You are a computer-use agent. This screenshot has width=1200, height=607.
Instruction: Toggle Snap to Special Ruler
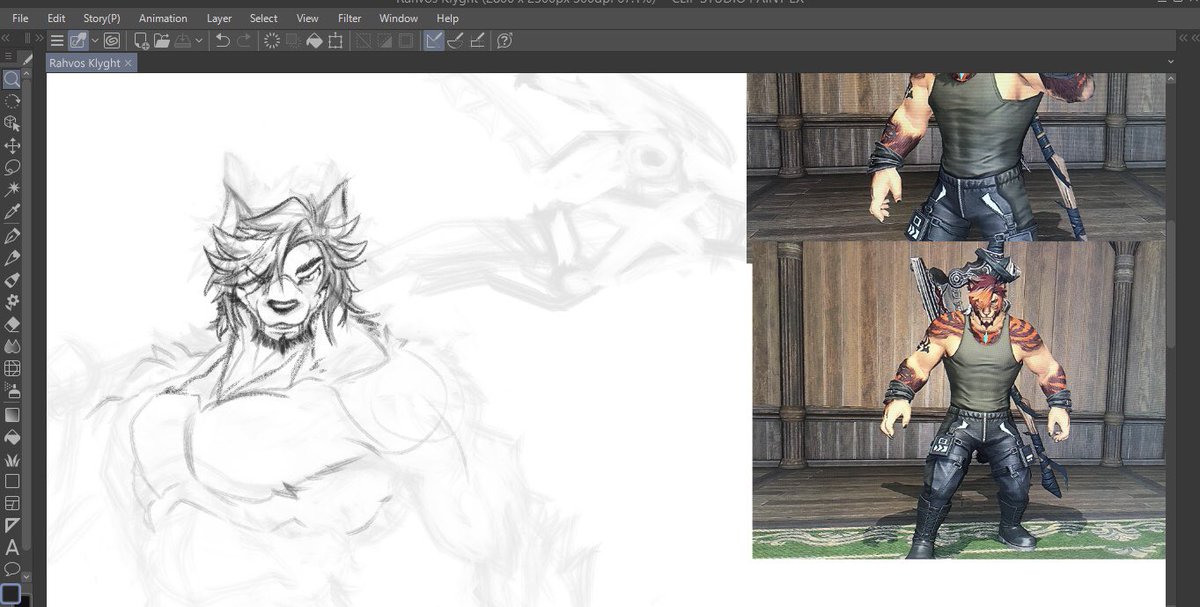pyautogui.click(x=456, y=41)
